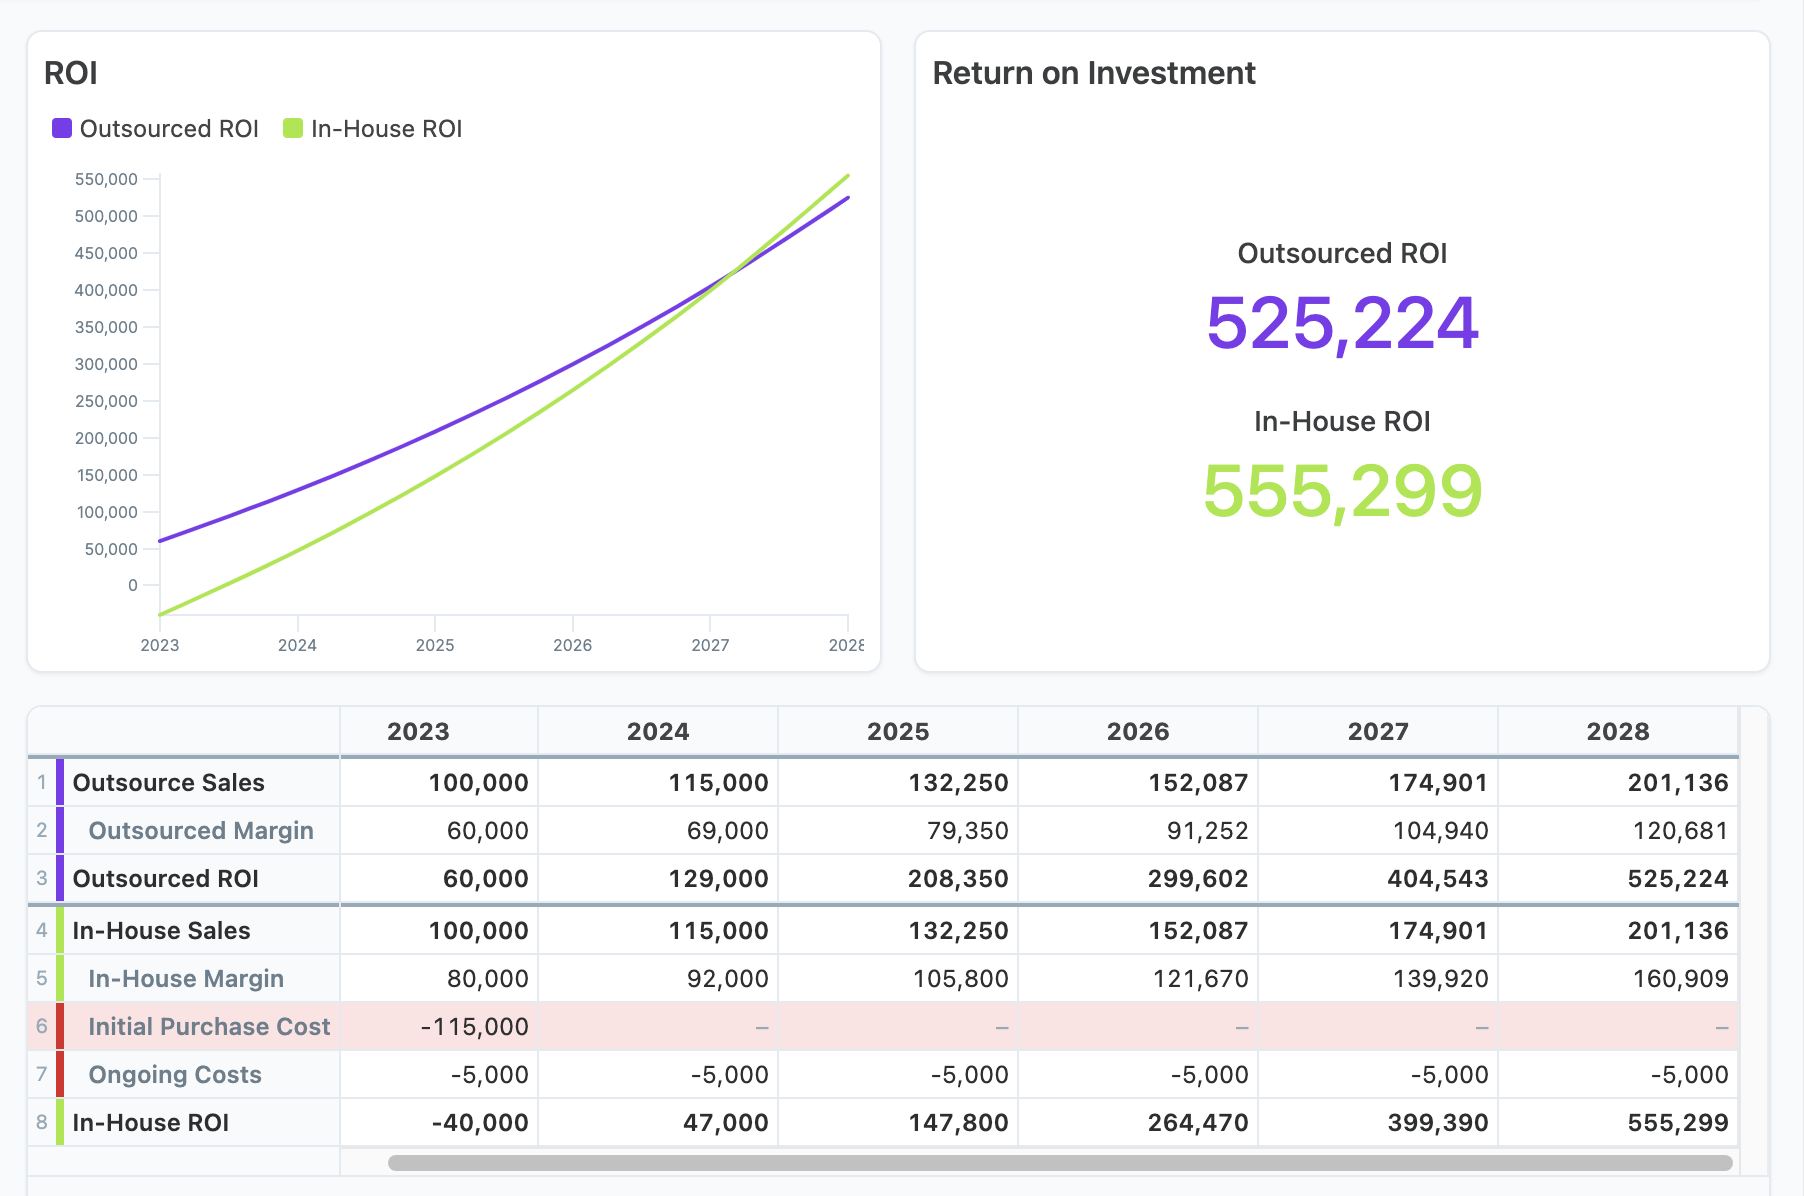1804x1196 pixels.
Task: Toggle In-House ROI series via legend label
Action: pyautogui.click(x=386, y=129)
